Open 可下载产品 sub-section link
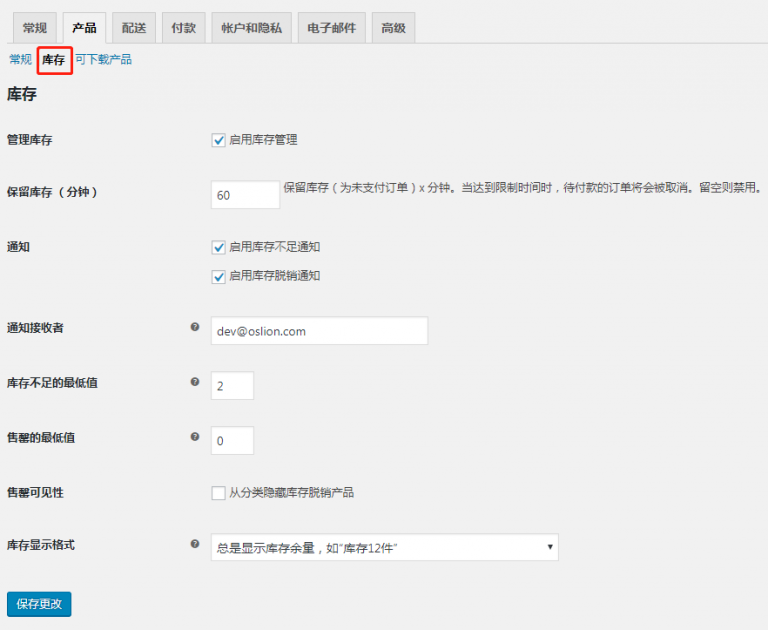Screen dimensions: 768x630 click(x=103, y=60)
